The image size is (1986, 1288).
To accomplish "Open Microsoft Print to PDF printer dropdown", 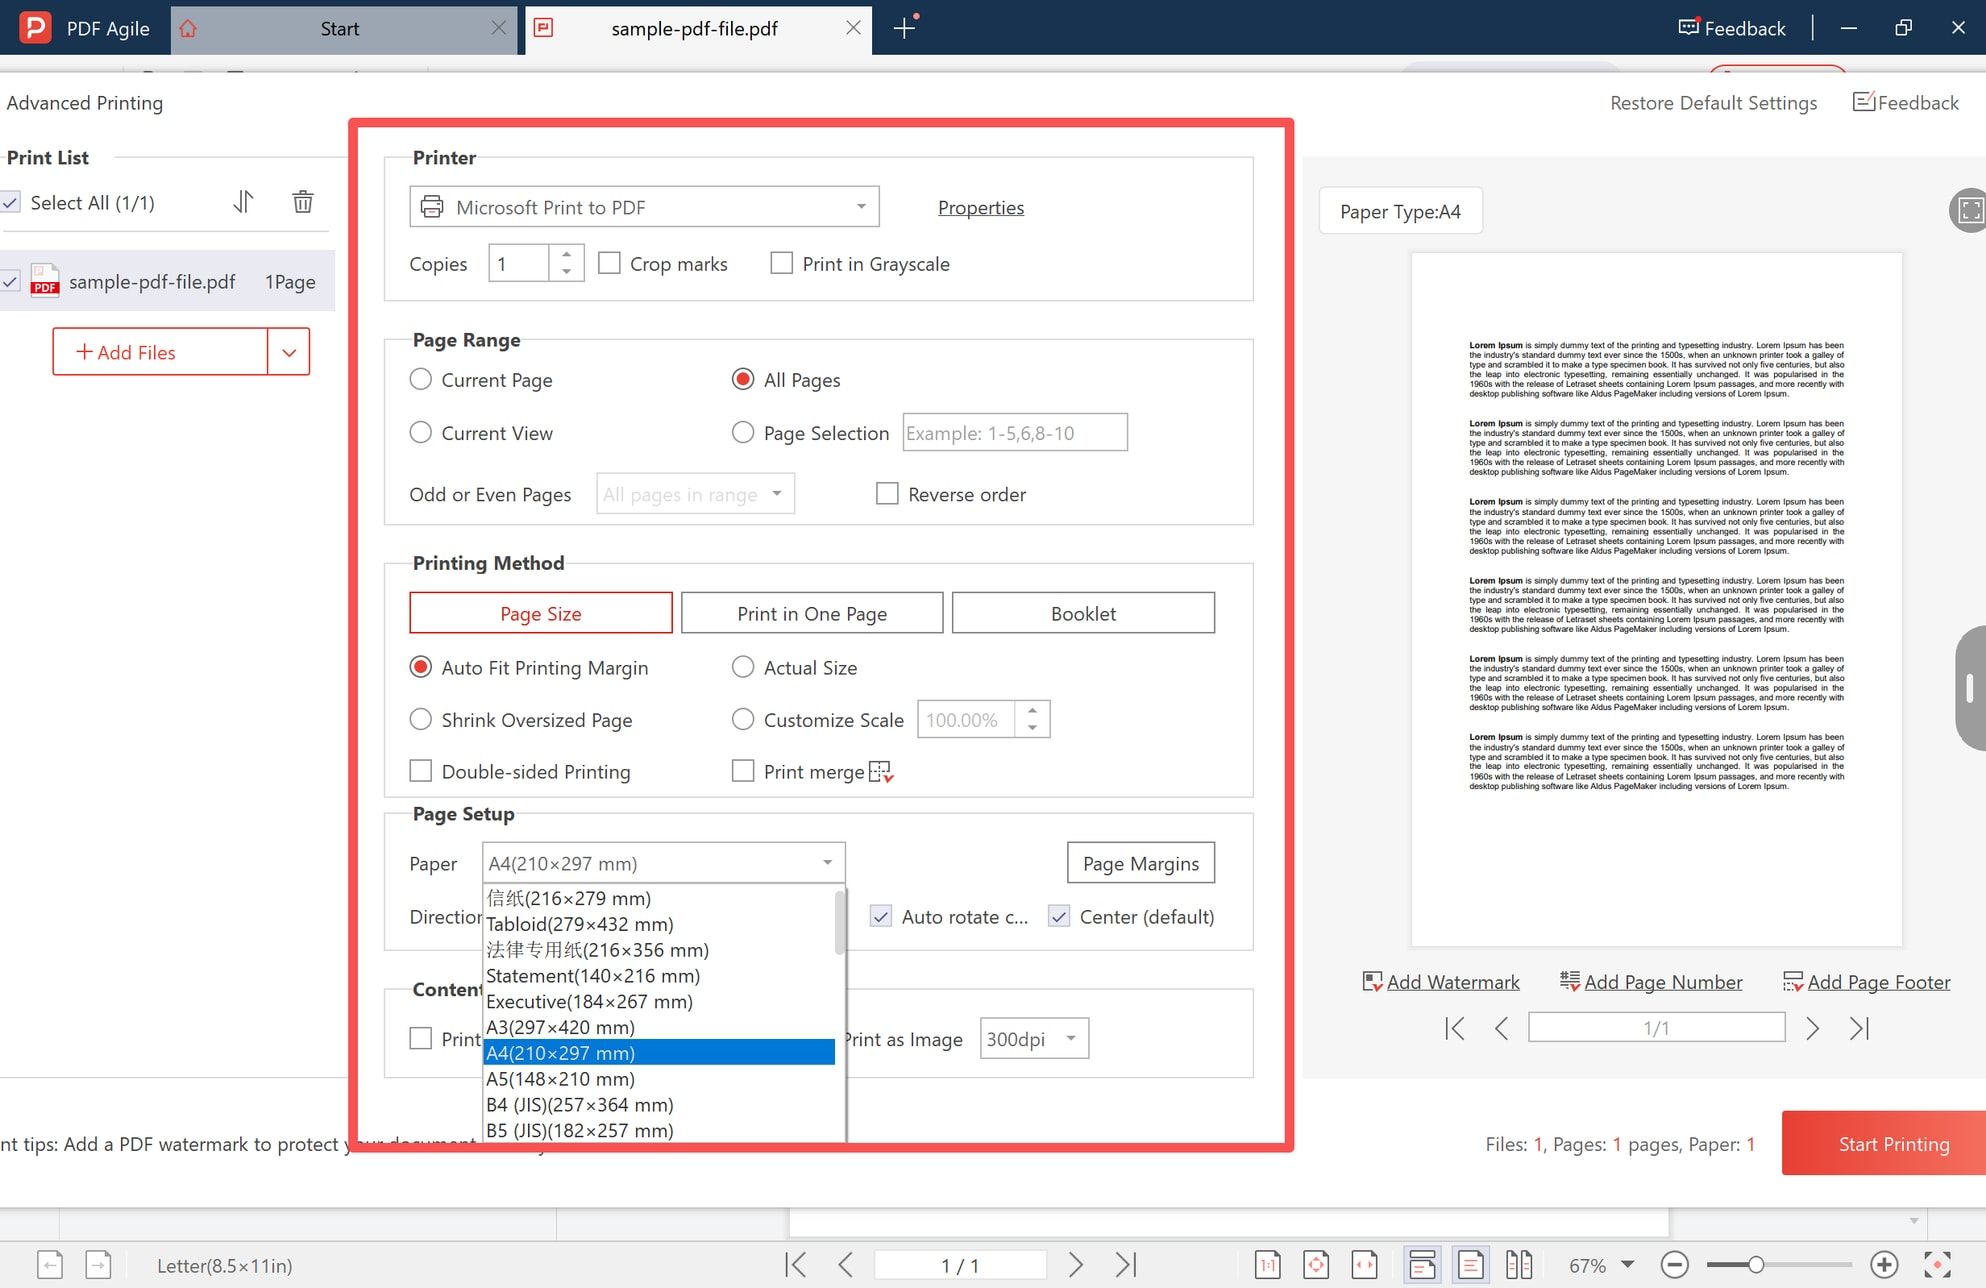I will click(644, 207).
